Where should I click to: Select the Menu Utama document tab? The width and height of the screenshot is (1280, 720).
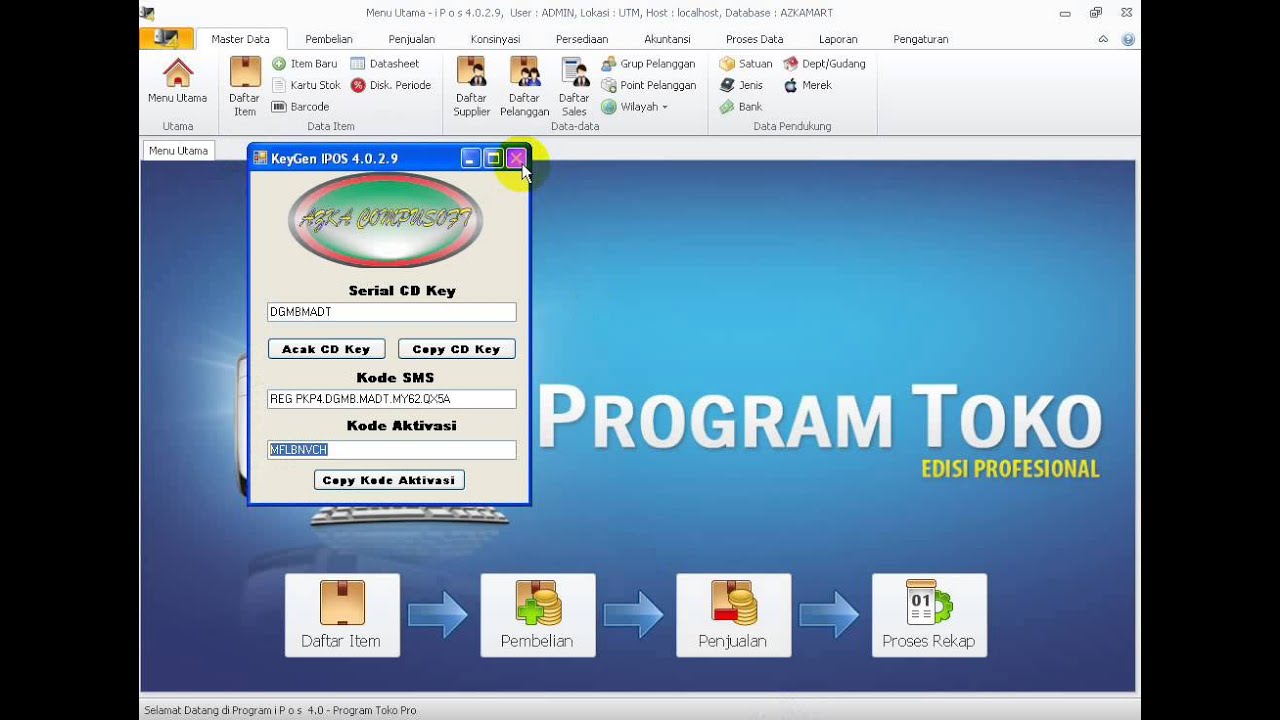tap(178, 150)
